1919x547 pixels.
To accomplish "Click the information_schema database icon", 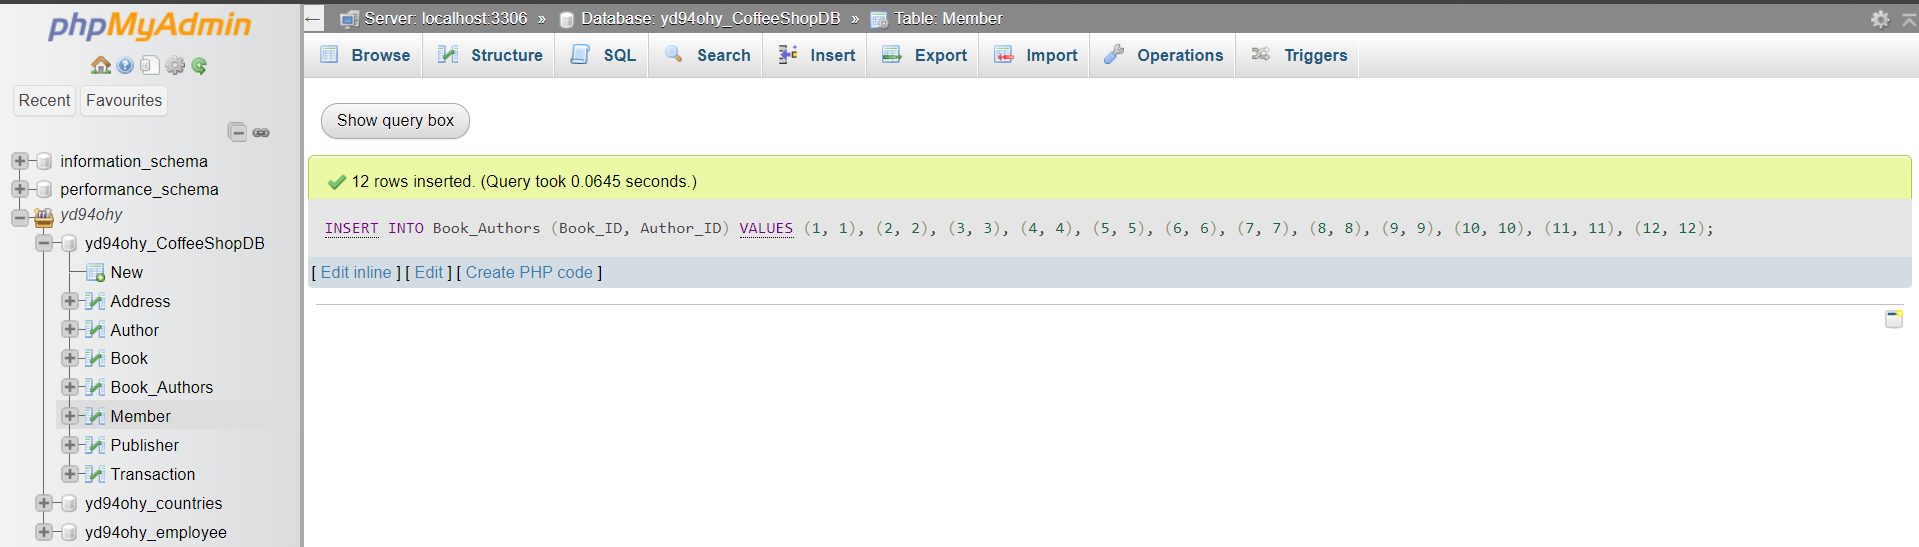I will 44,161.
